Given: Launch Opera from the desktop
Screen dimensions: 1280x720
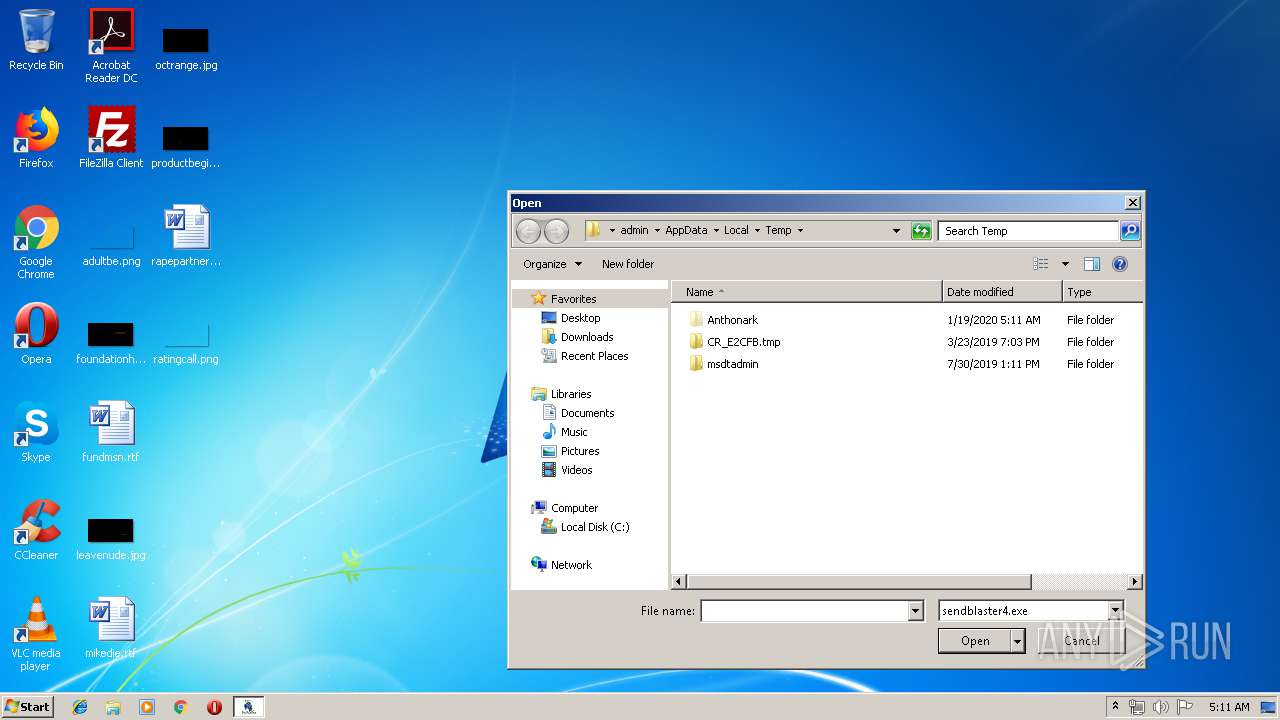Looking at the screenshot, I should (x=36, y=334).
